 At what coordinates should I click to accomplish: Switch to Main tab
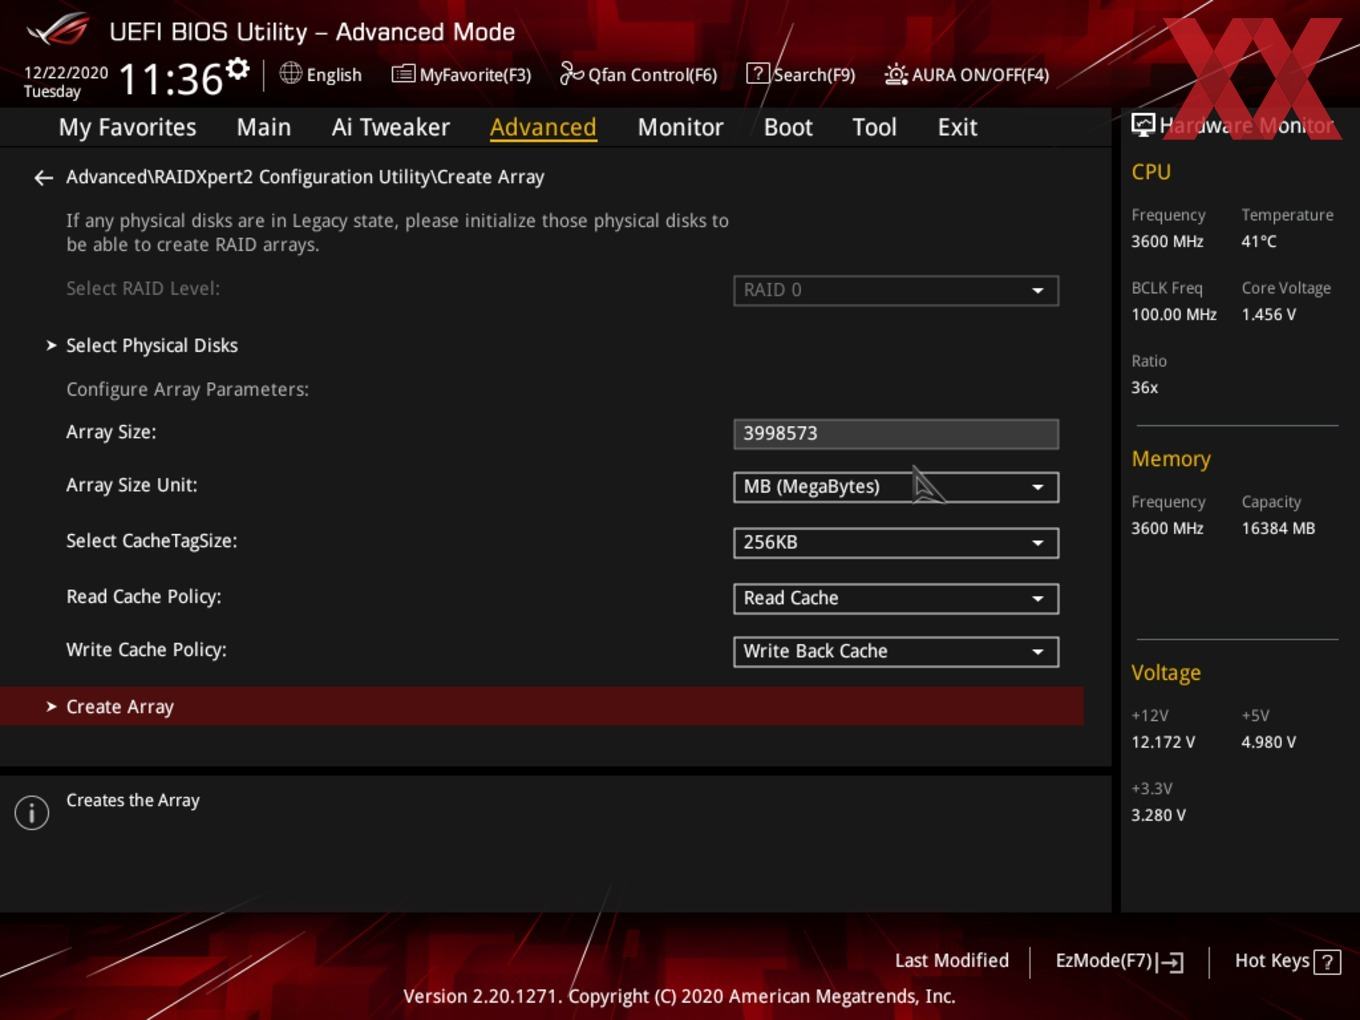[264, 128]
